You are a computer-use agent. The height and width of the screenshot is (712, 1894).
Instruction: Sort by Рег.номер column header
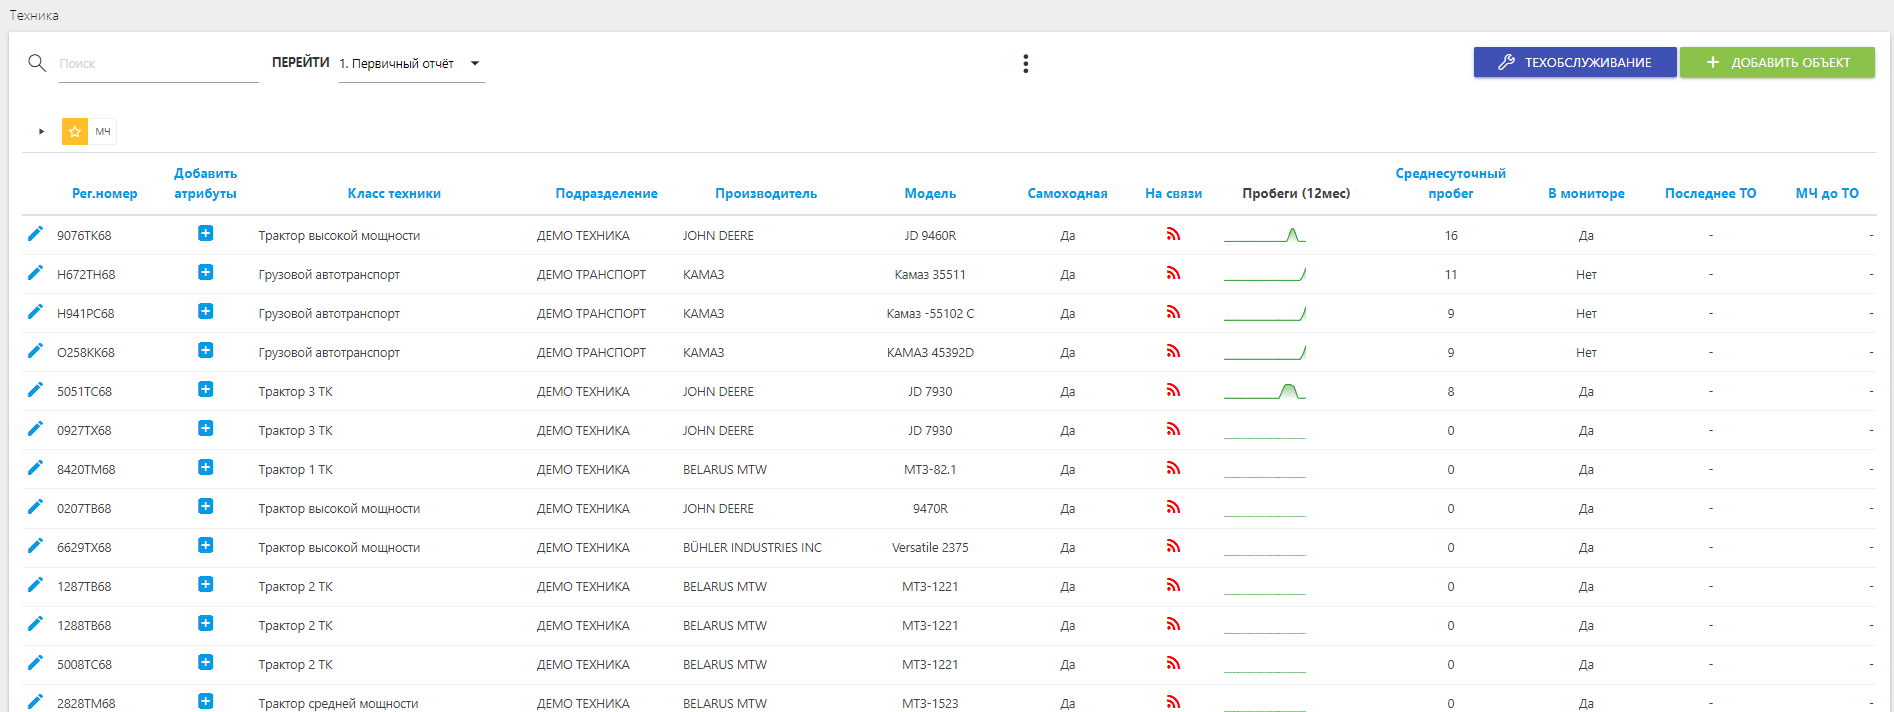pos(104,193)
